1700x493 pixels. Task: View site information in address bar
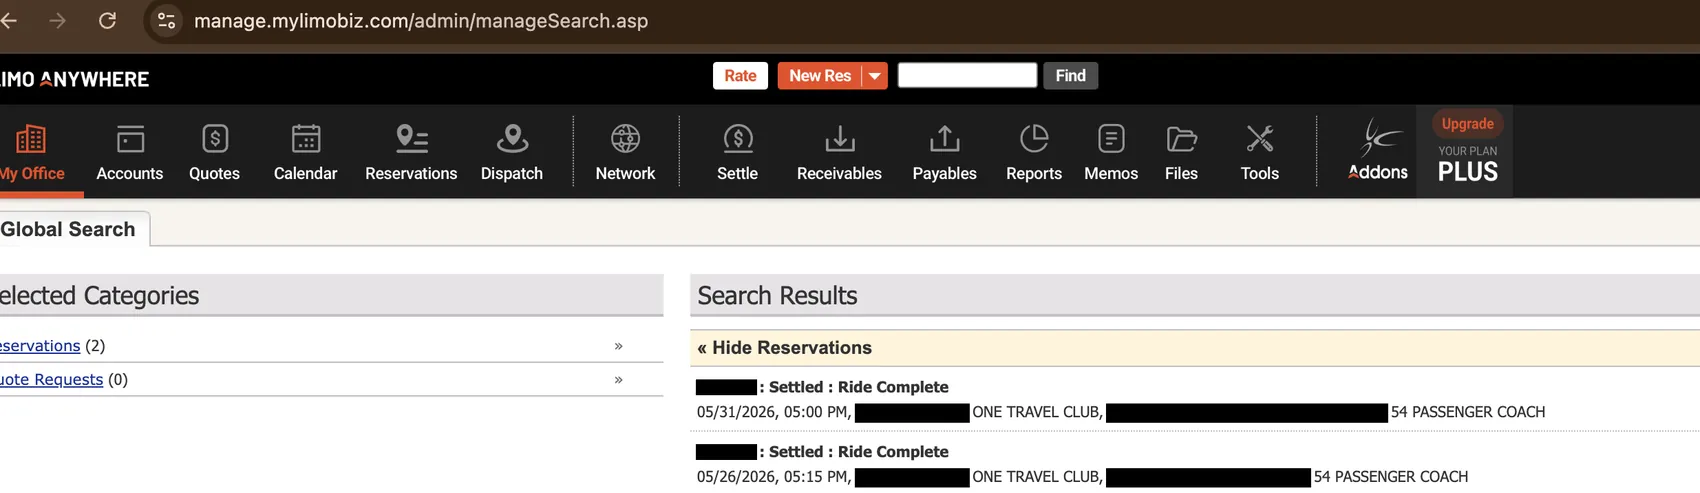167,20
